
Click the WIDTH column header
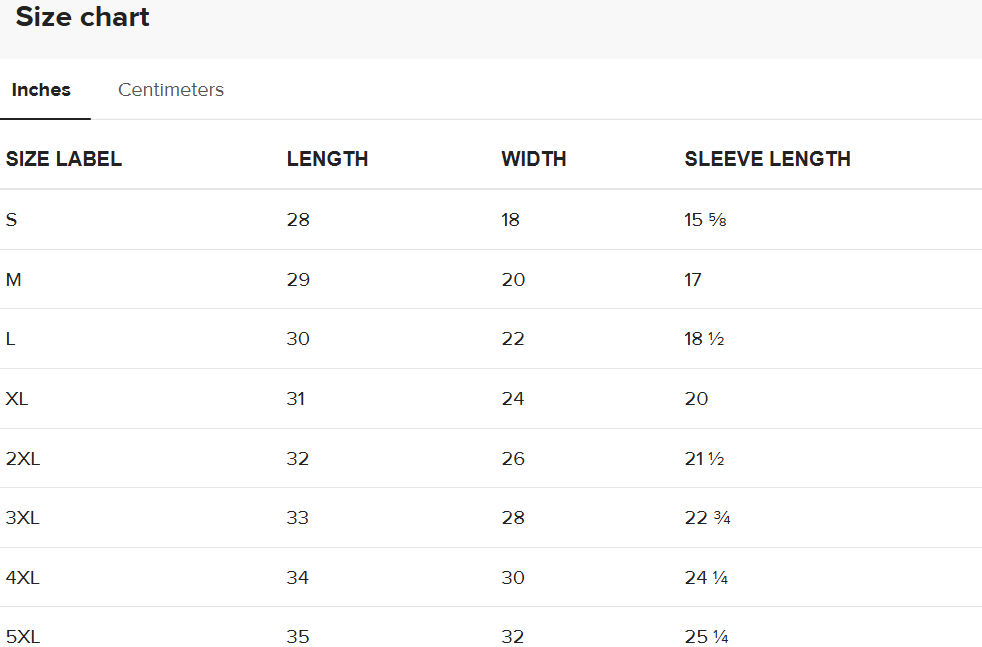(534, 159)
